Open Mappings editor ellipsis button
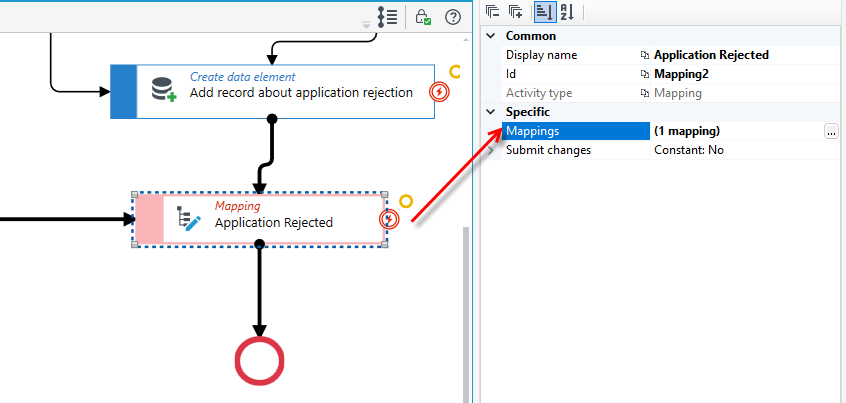This screenshot has height=403, width=846. coord(831,131)
